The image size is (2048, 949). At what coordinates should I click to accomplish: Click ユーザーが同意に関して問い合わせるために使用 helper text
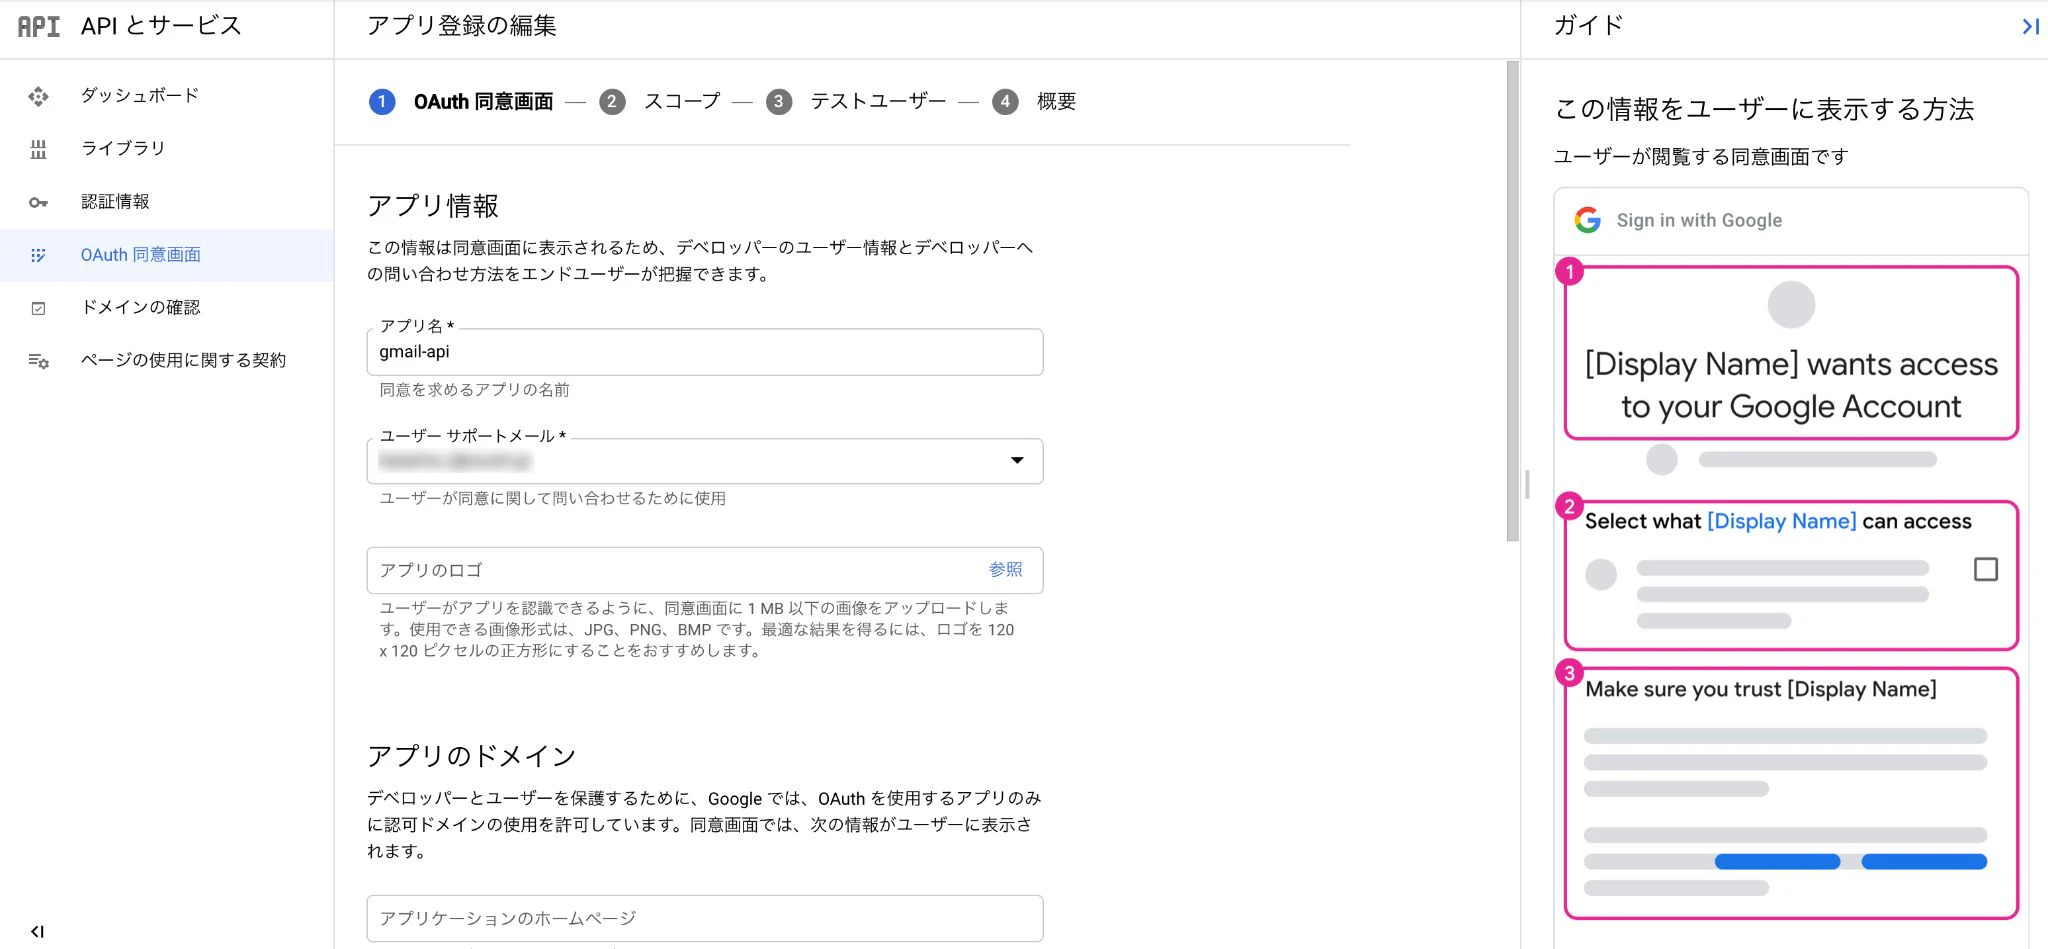(552, 498)
